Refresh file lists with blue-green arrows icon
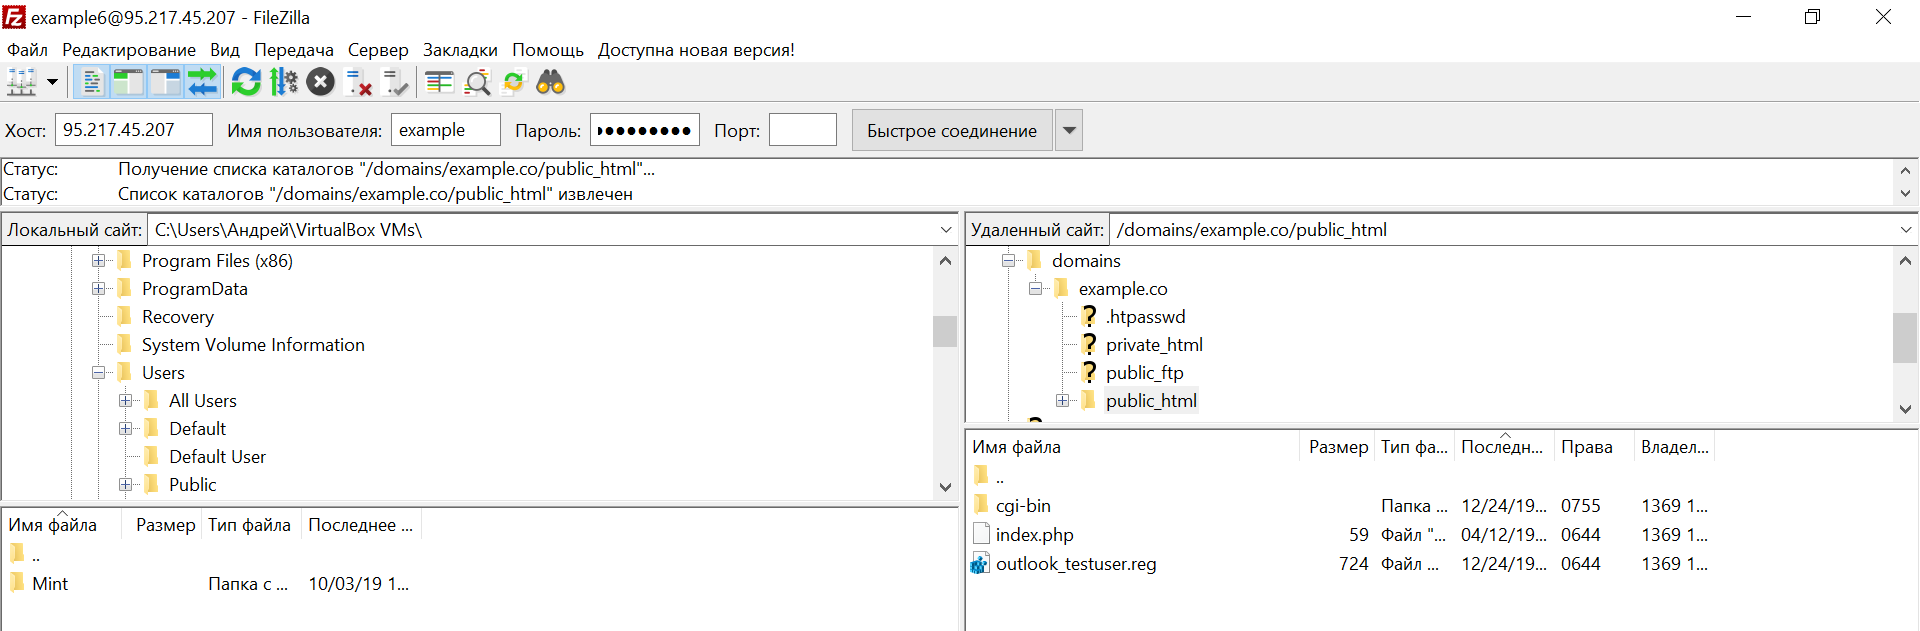 pyautogui.click(x=246, y=82)
